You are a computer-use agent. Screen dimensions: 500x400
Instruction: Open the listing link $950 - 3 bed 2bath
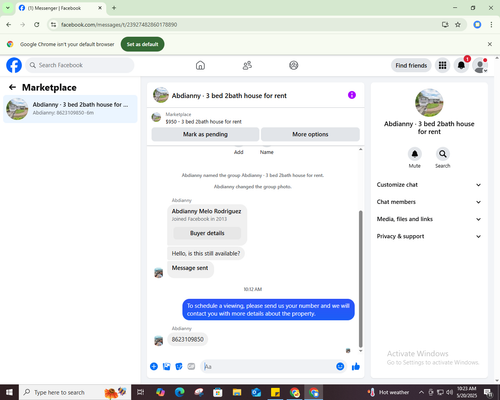click(203, 122)
